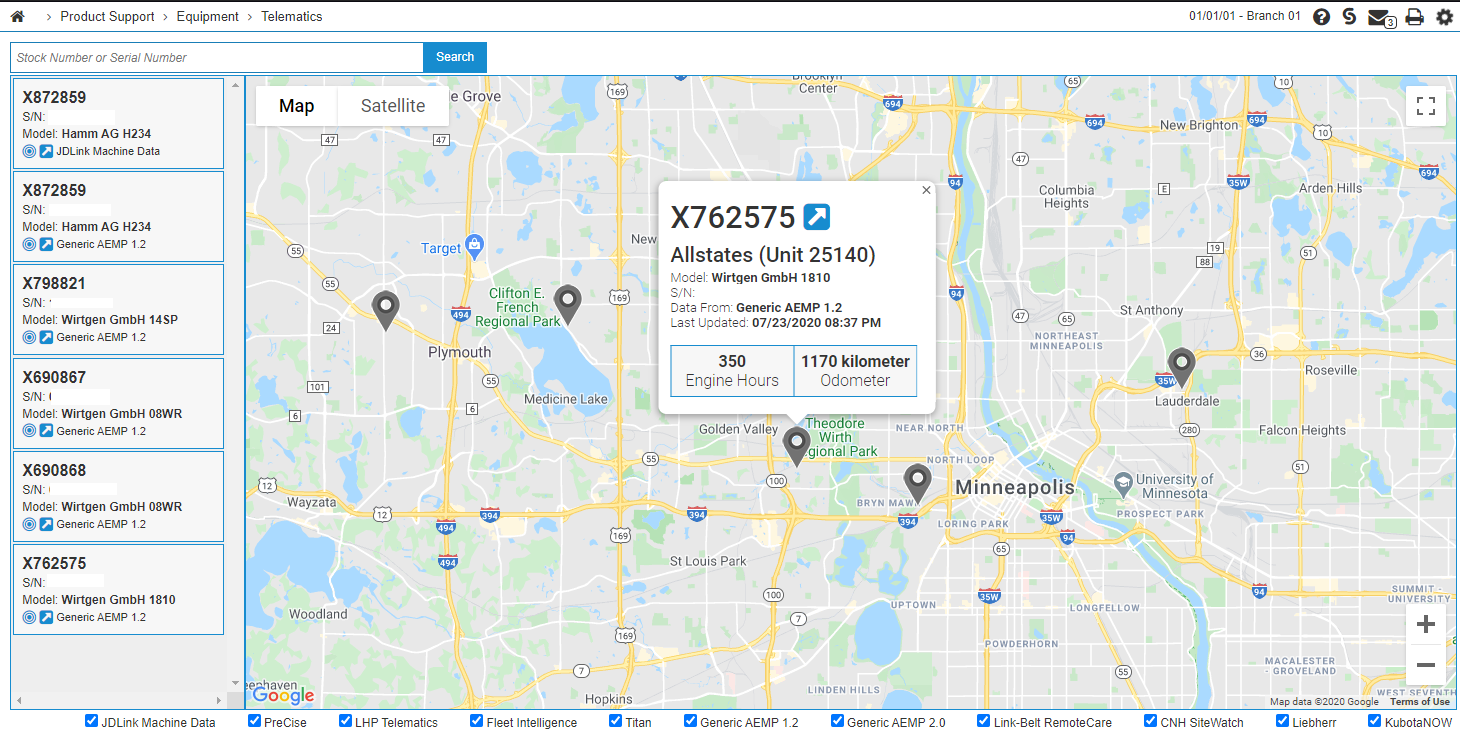The image size is (1460, 754).
Task: Select stock number X798821 heading
Action: [54, 284]
